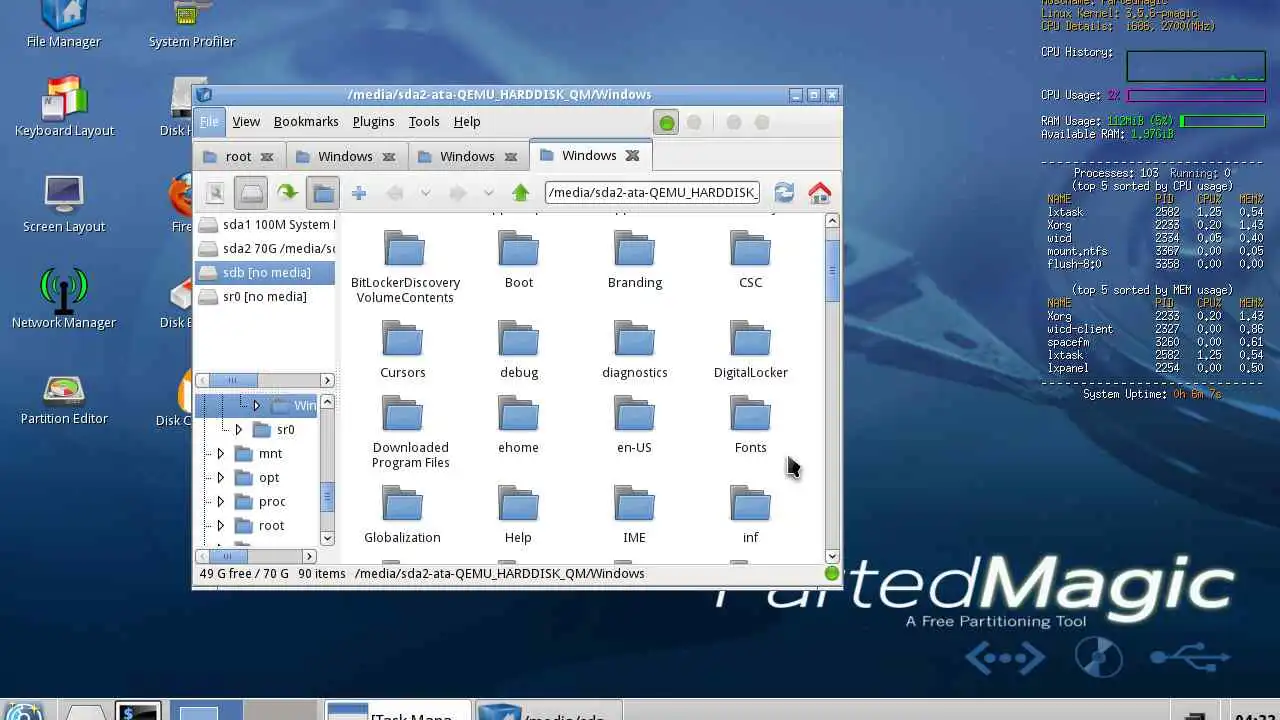
Task: Toggle the devices panel drive icon in toolbar
Action: [x=251, y=193]
